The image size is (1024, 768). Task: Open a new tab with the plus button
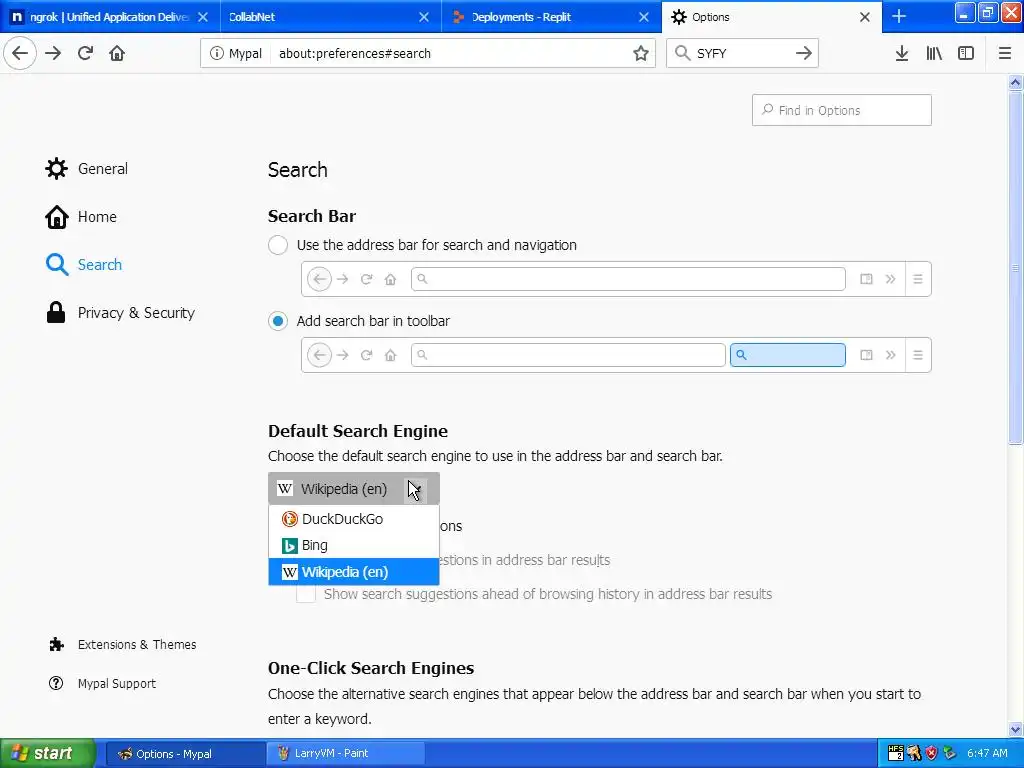point(899,16)
